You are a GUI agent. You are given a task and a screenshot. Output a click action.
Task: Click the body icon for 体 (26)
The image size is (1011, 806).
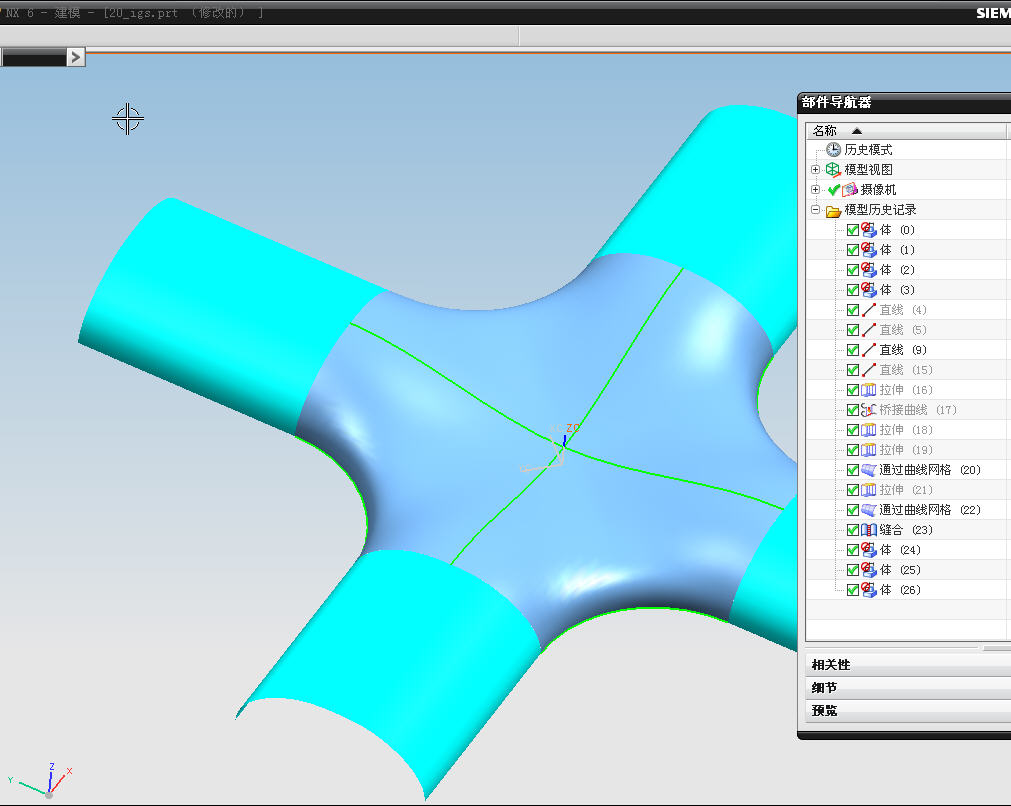point(869,590)
